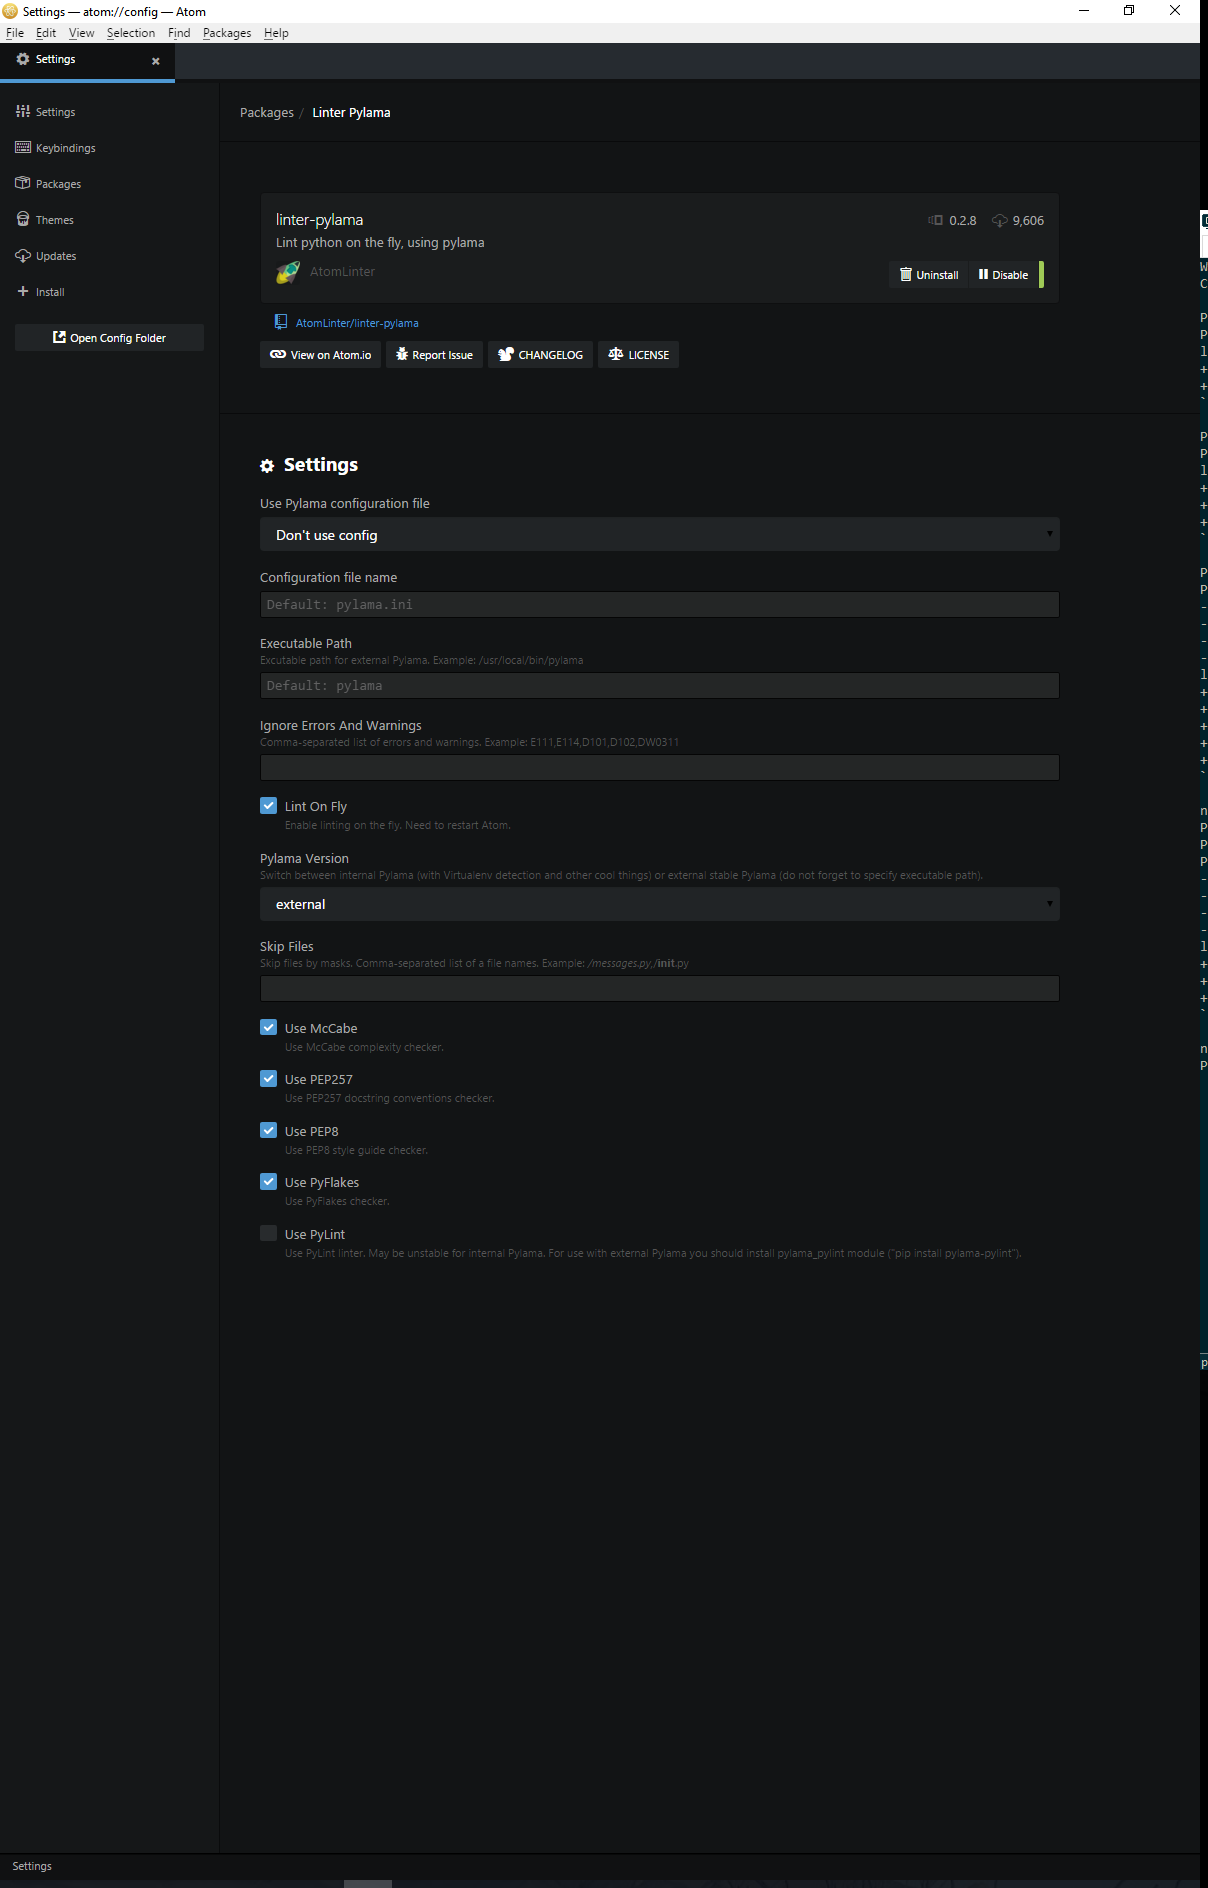The width and height of the screenshot is (1208, 1888).
Task: Open the Edit menu
Action: 46,33
